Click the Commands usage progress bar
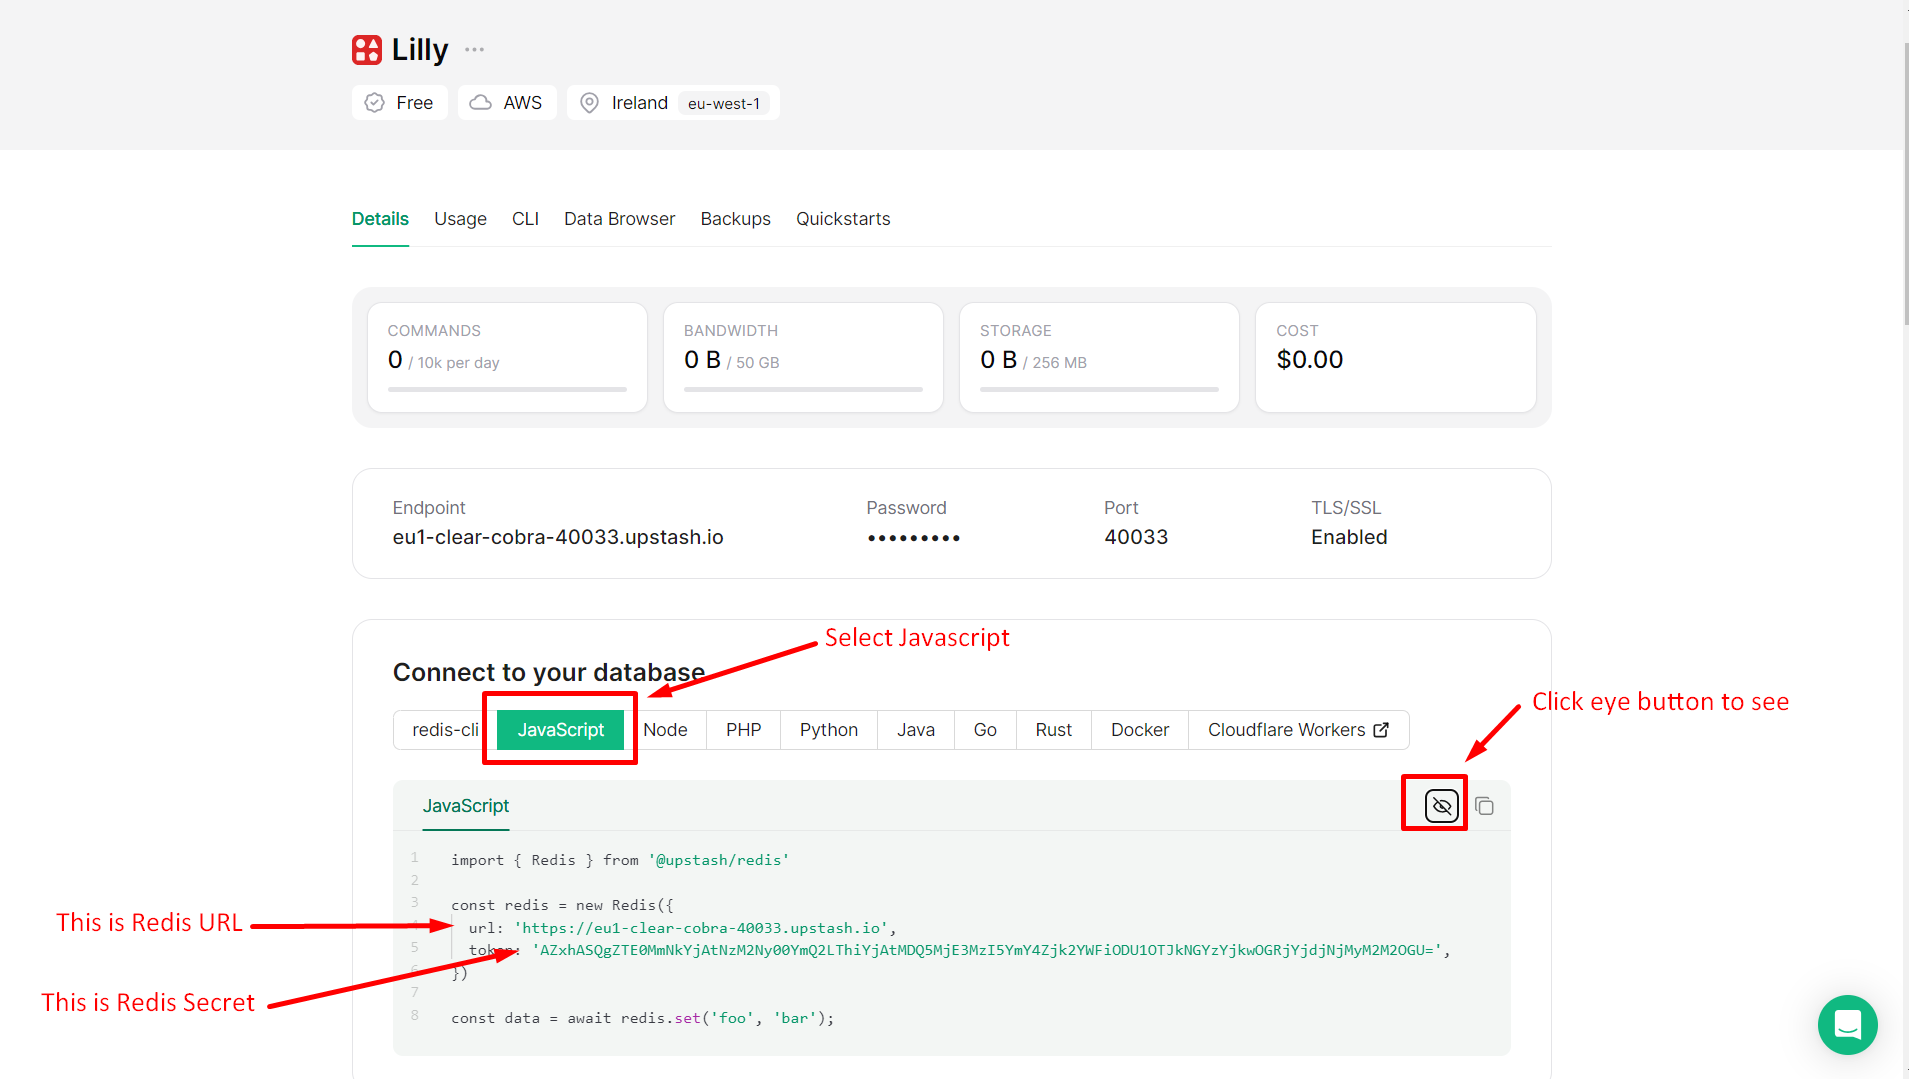 507,389
